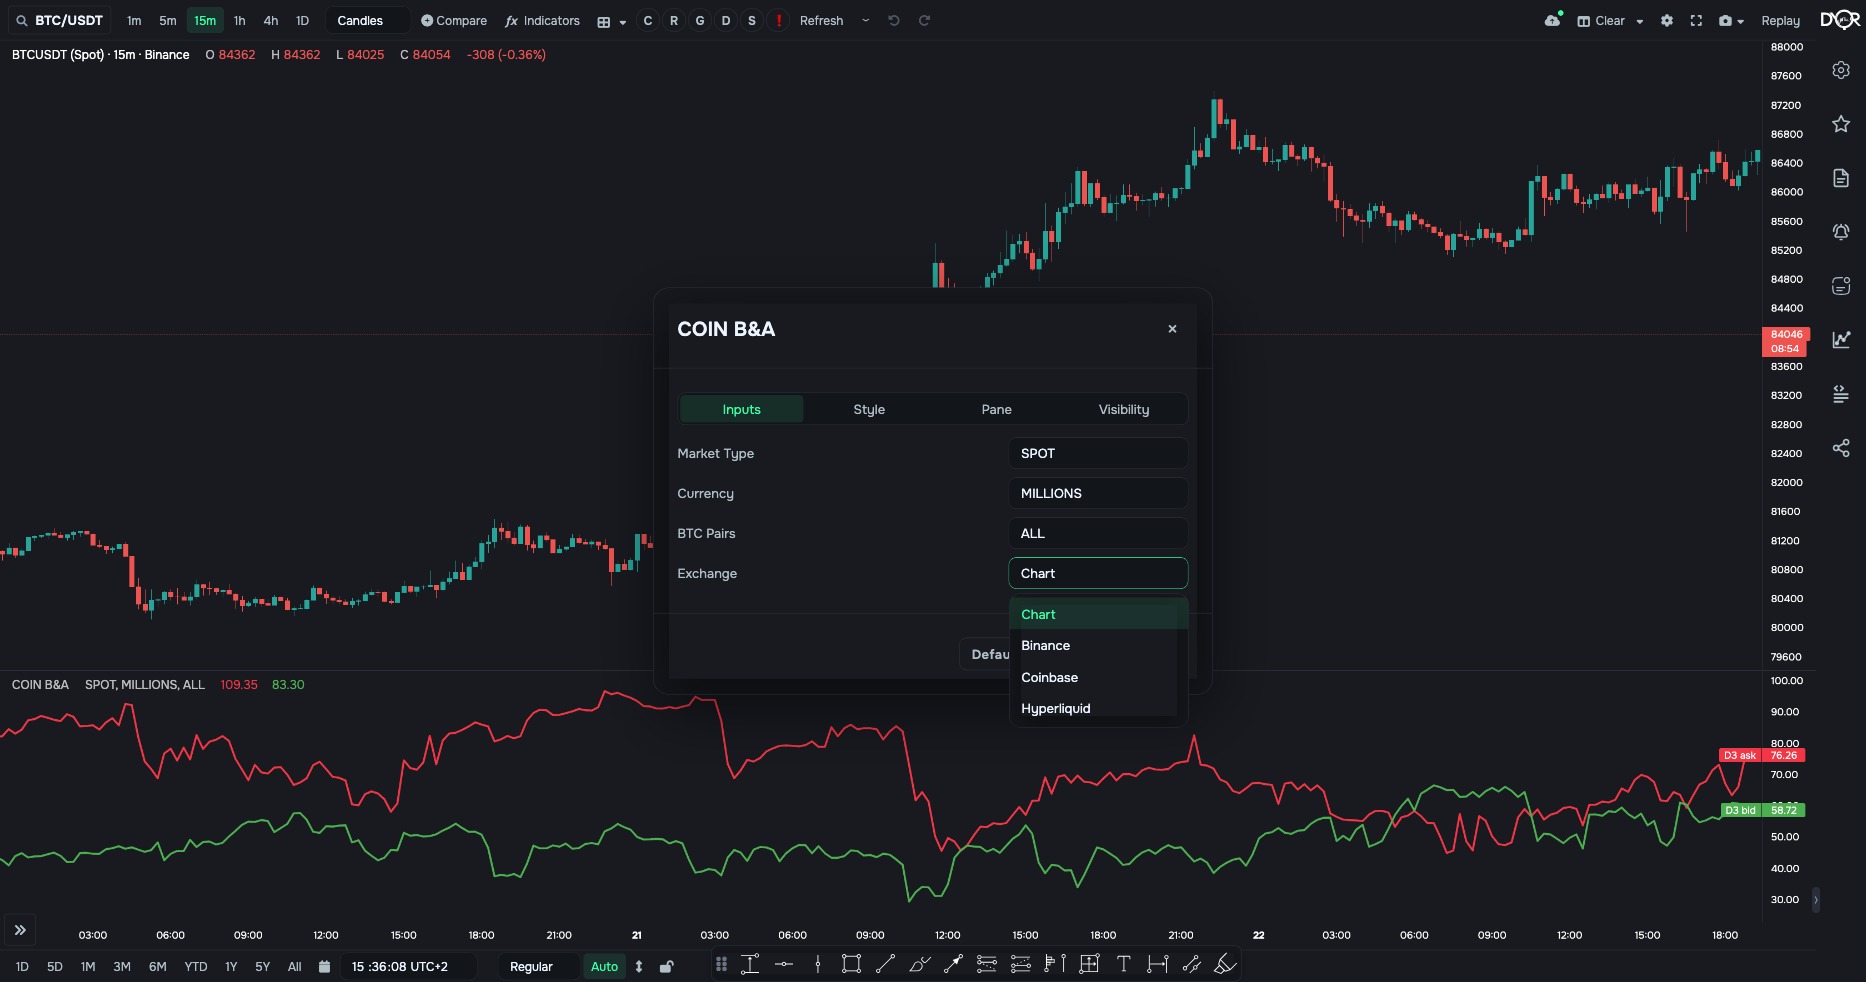1866x982 pixels.
Task: Toggle the G circle button
Action: (700, 20)
